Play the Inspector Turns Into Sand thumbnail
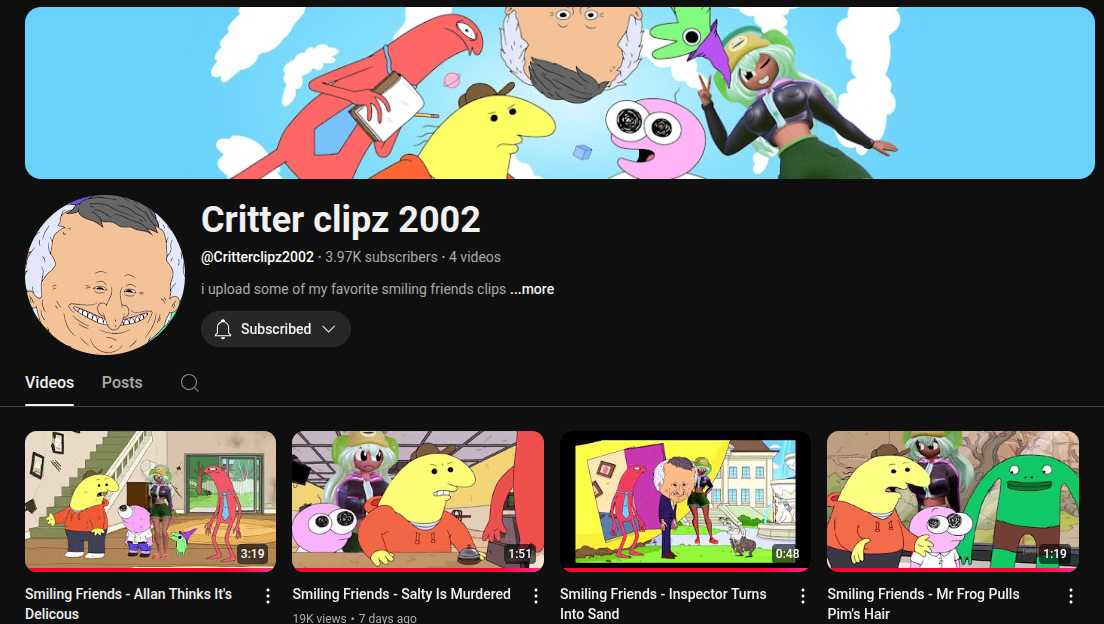This screenshot has height=624, width=1104. click(685, 501)
